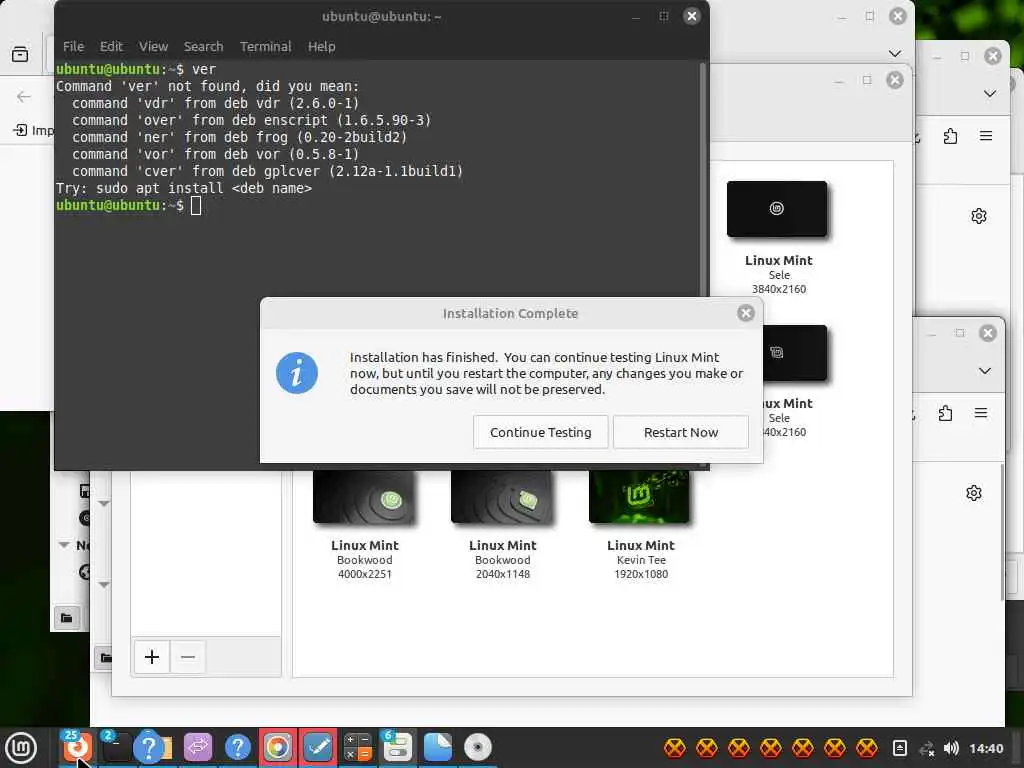Viewport: 1024px width, 768px height.
Task: Click the Import bookmarks button
Action: 33,131
